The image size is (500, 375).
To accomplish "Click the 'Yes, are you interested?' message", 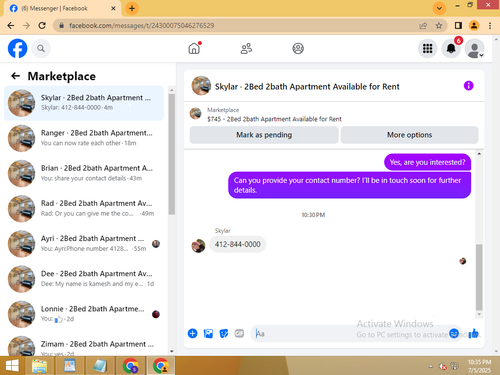I will 427,162.
